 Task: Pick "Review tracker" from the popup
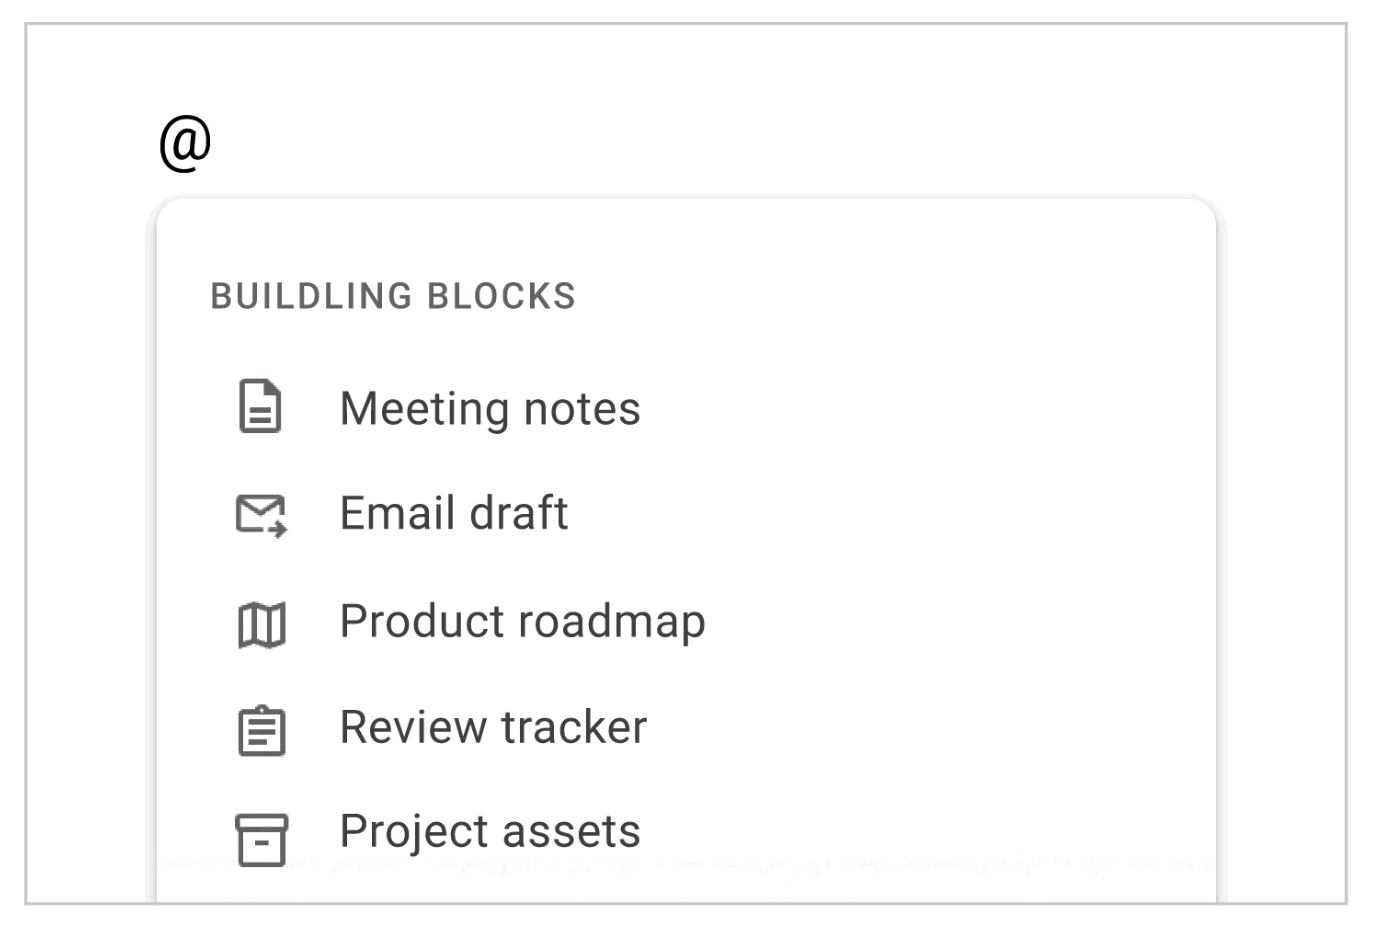tap(493, 728)
